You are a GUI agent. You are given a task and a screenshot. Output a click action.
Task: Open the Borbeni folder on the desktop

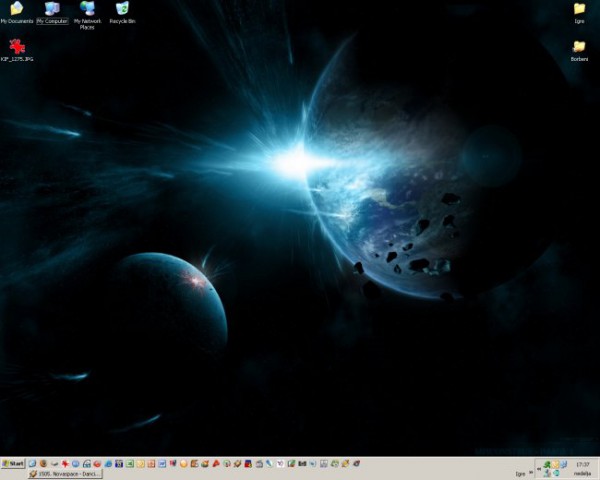579,51
